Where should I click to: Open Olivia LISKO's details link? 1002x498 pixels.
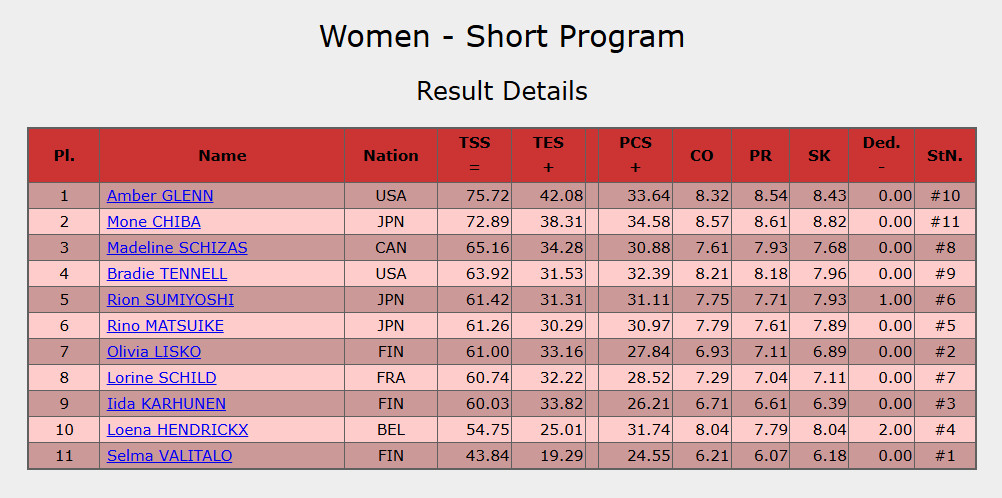154,352
